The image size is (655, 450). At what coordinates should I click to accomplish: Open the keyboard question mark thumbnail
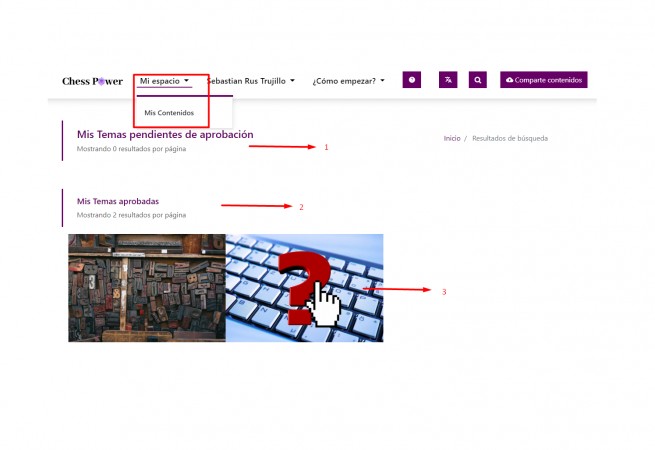[x=304, y=288]
